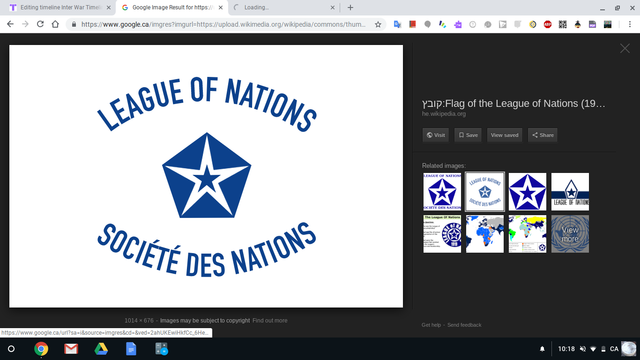Share this image result
This screenshot has width=640, height=360.
[542, 135]
